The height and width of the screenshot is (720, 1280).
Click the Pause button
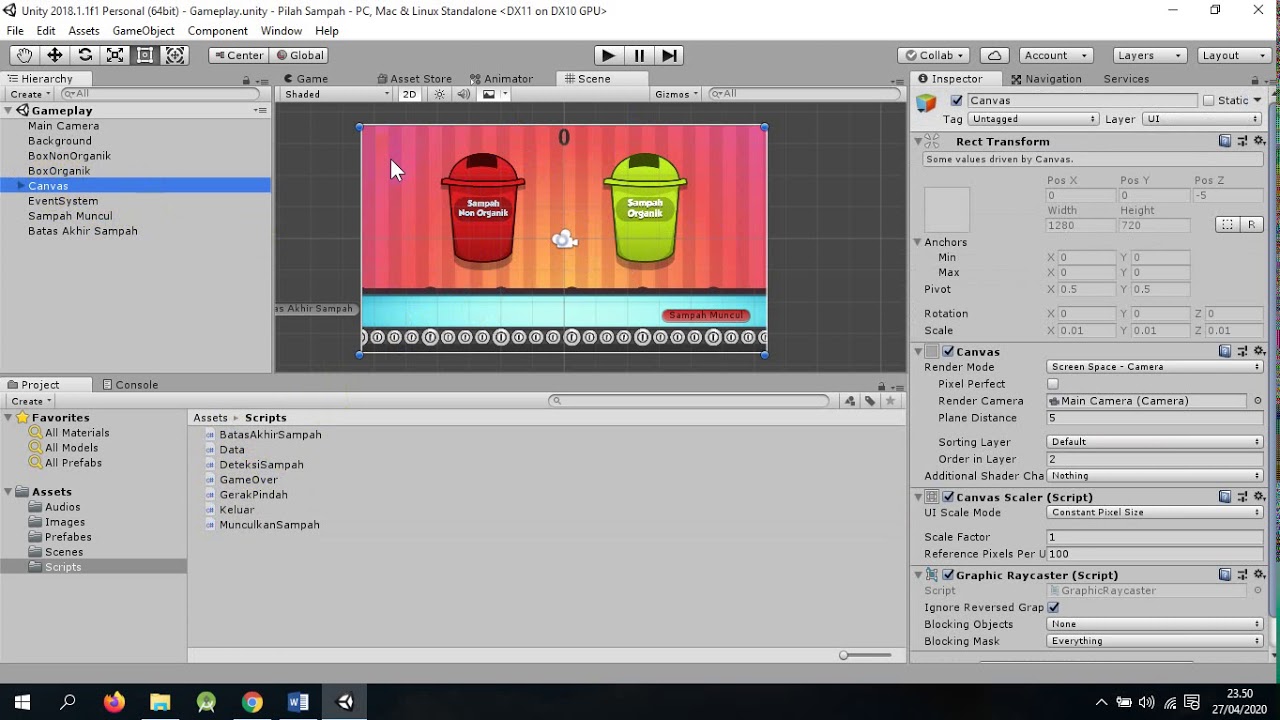tap(639, 55)
